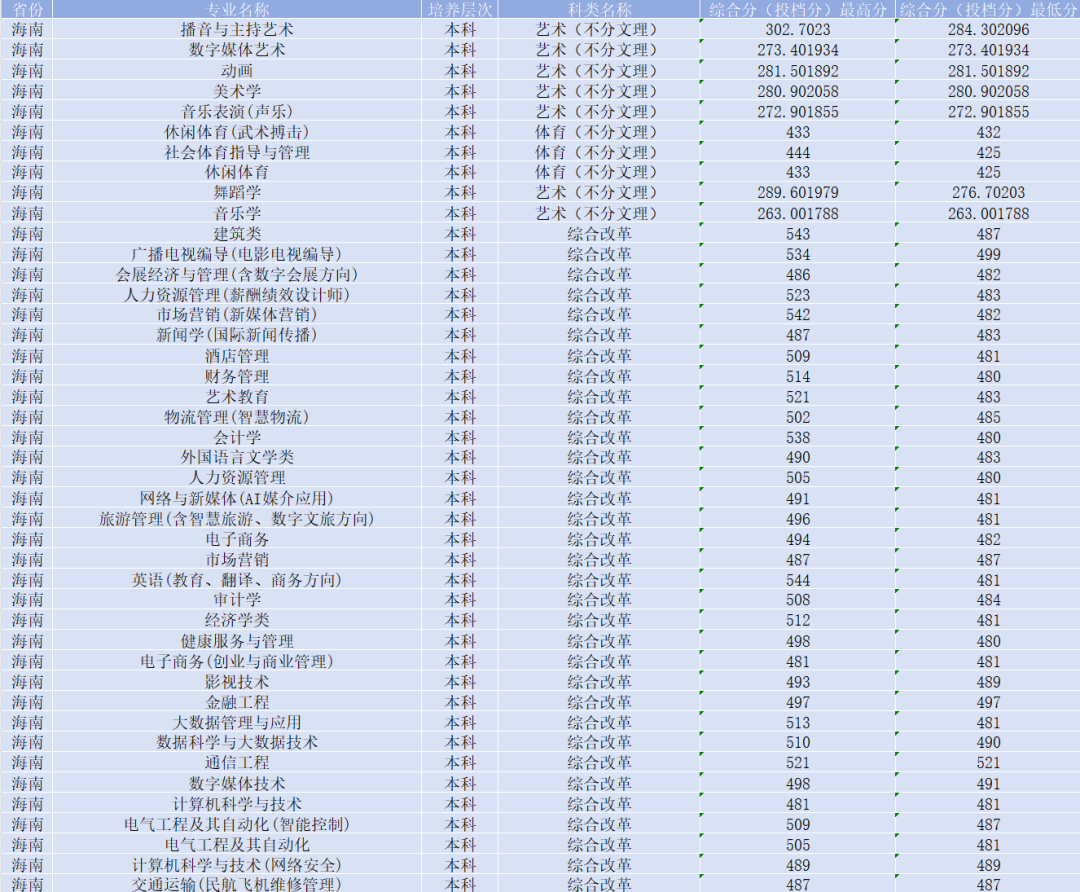The width and height of the screenshot is (1080, 892).
Task: Click the 514 score in 财务管理 row
Action: pos(798,377)
